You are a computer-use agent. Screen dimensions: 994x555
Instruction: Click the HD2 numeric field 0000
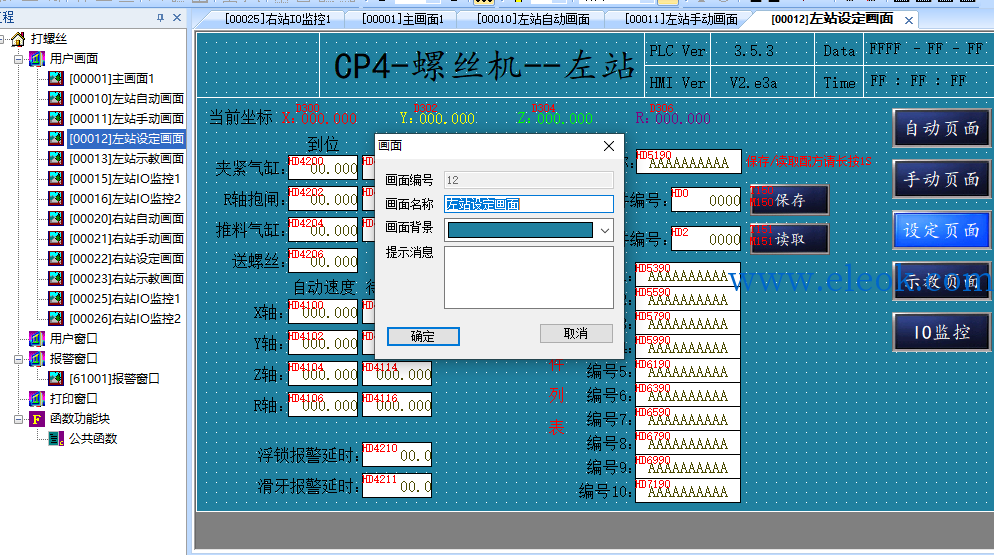pos(706,239)
